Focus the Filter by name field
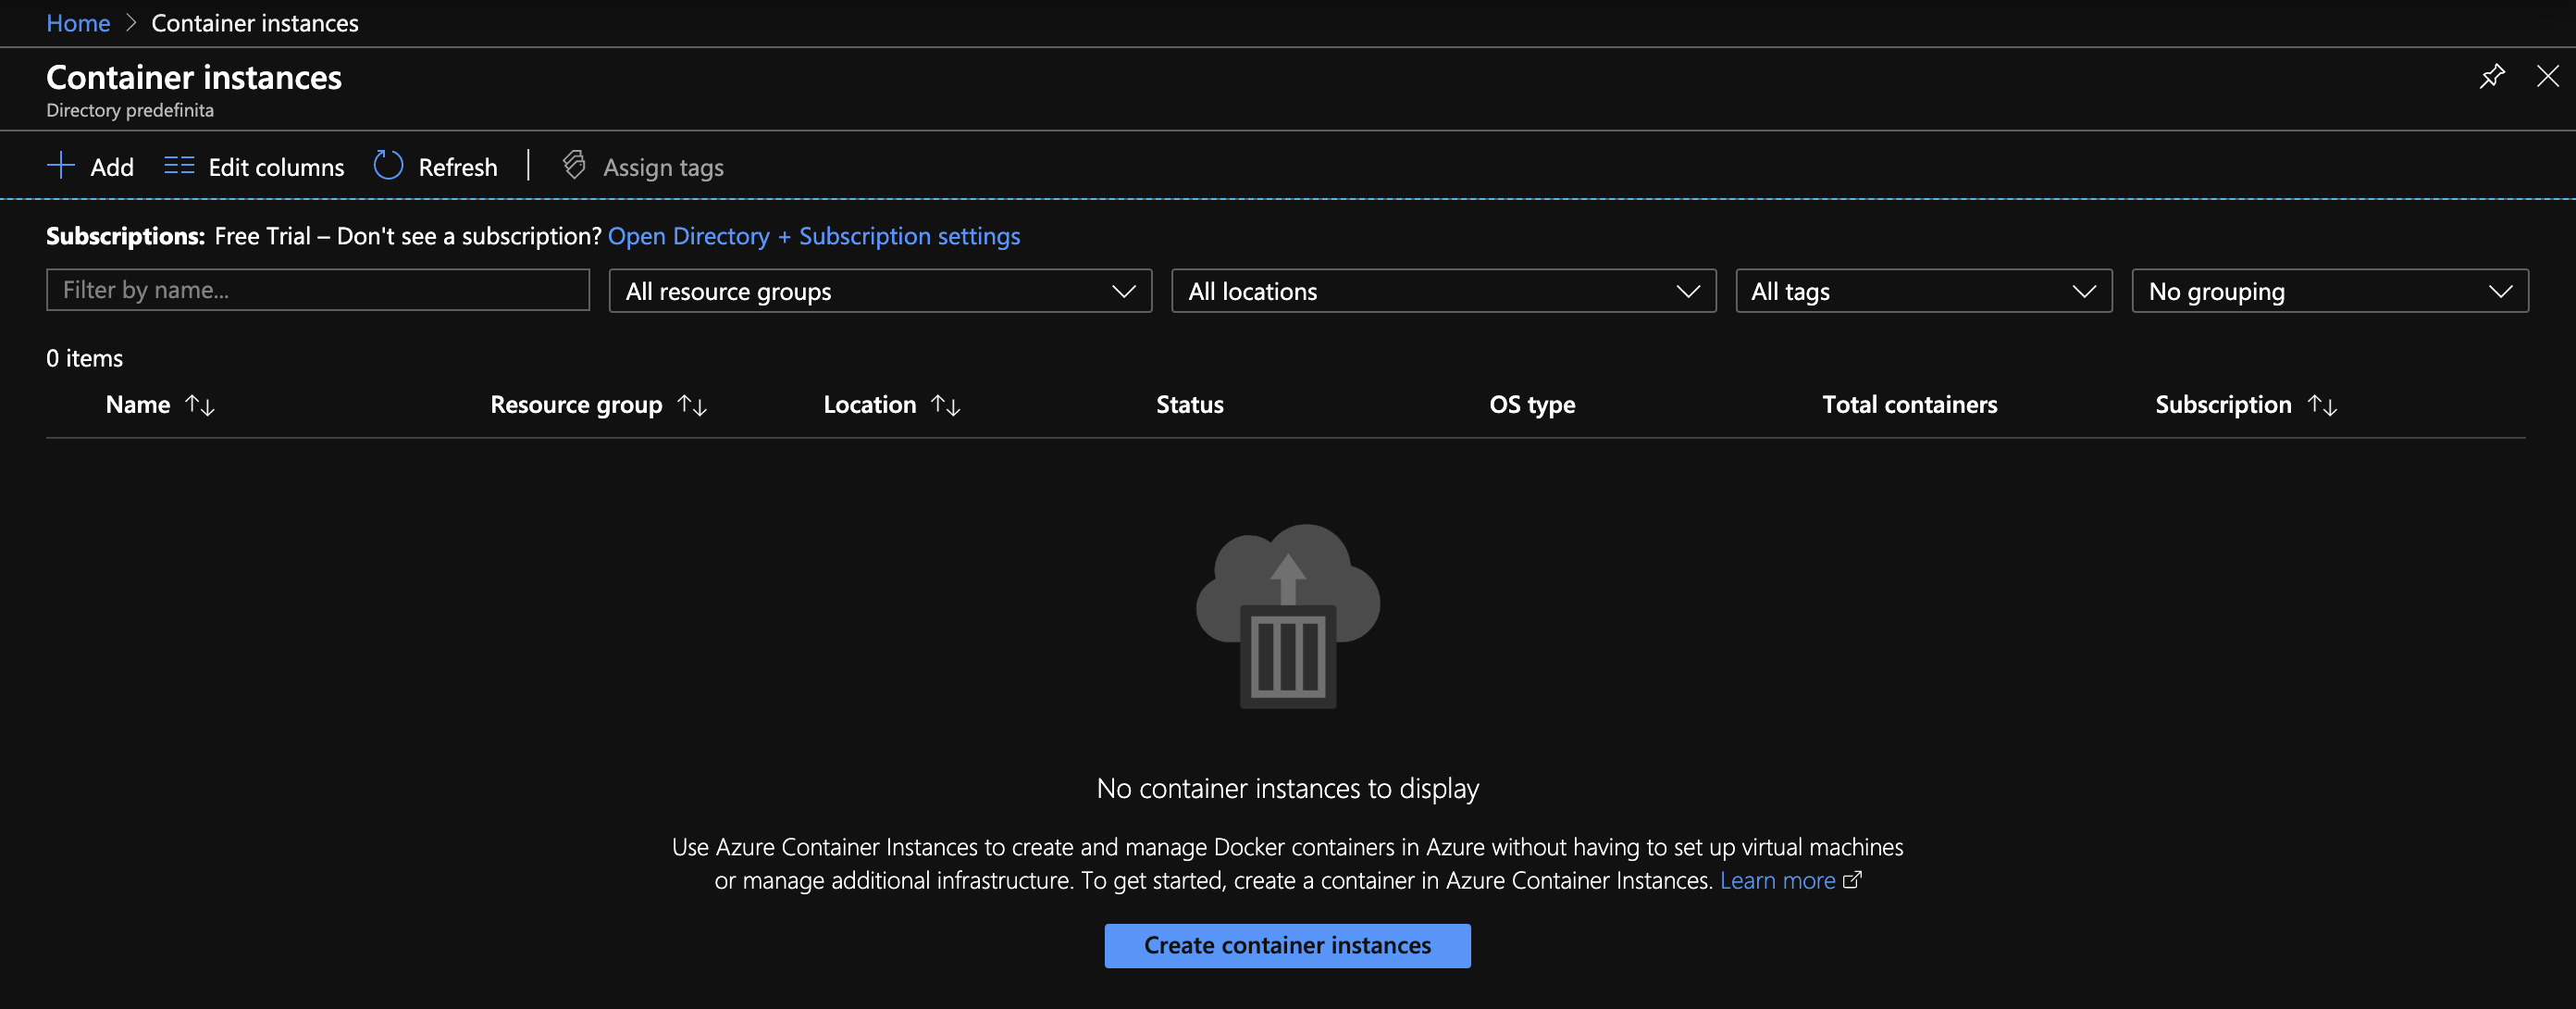The width and height of the screenshot is (2576, 1009). [318, 290]
